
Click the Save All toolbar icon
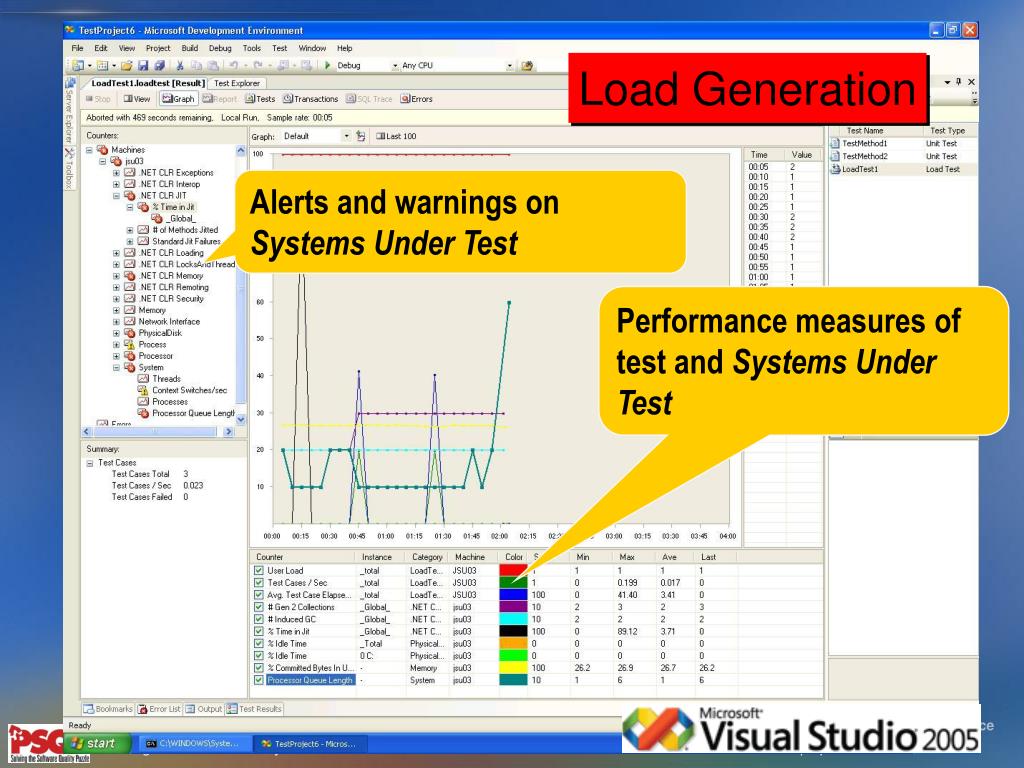(159, 65)
